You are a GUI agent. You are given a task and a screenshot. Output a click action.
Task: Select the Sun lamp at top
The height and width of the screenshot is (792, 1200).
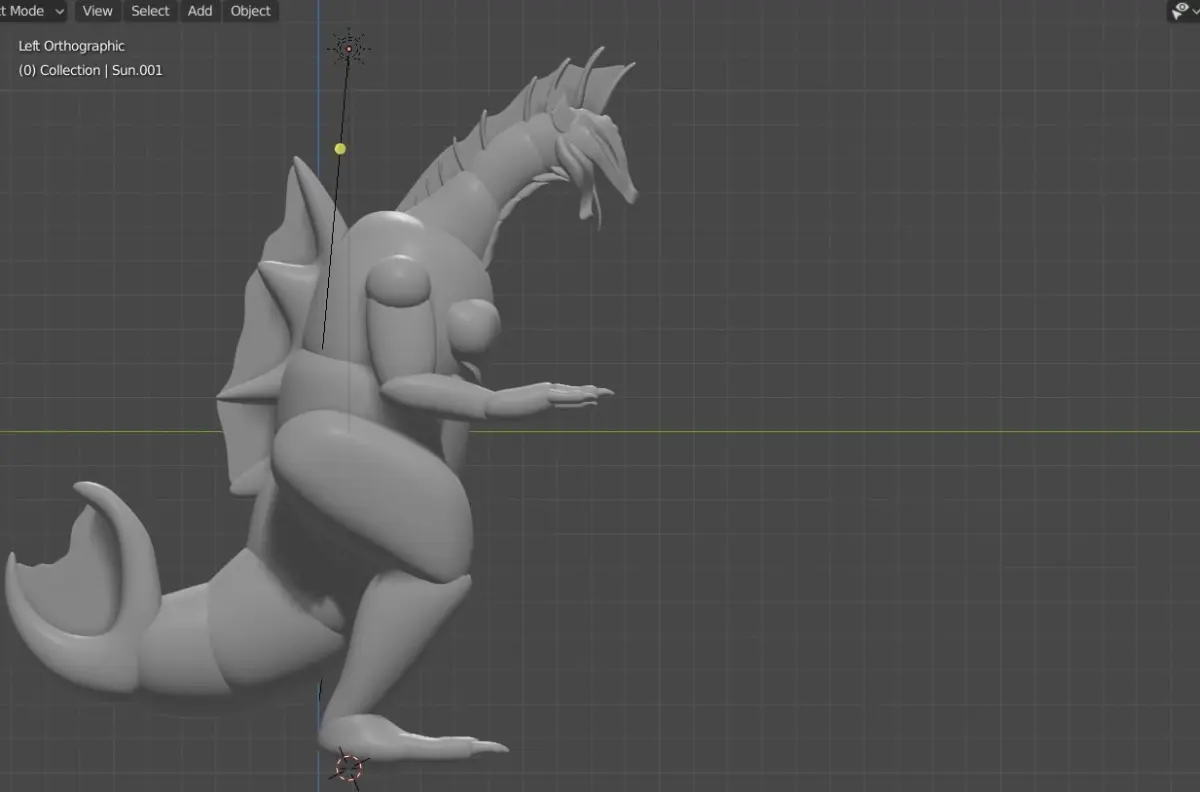(x=349, y=47)
